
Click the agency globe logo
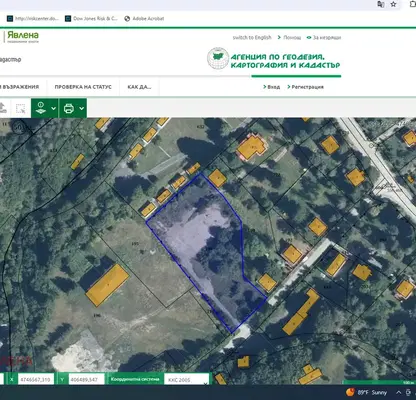[x=218, y=58]
